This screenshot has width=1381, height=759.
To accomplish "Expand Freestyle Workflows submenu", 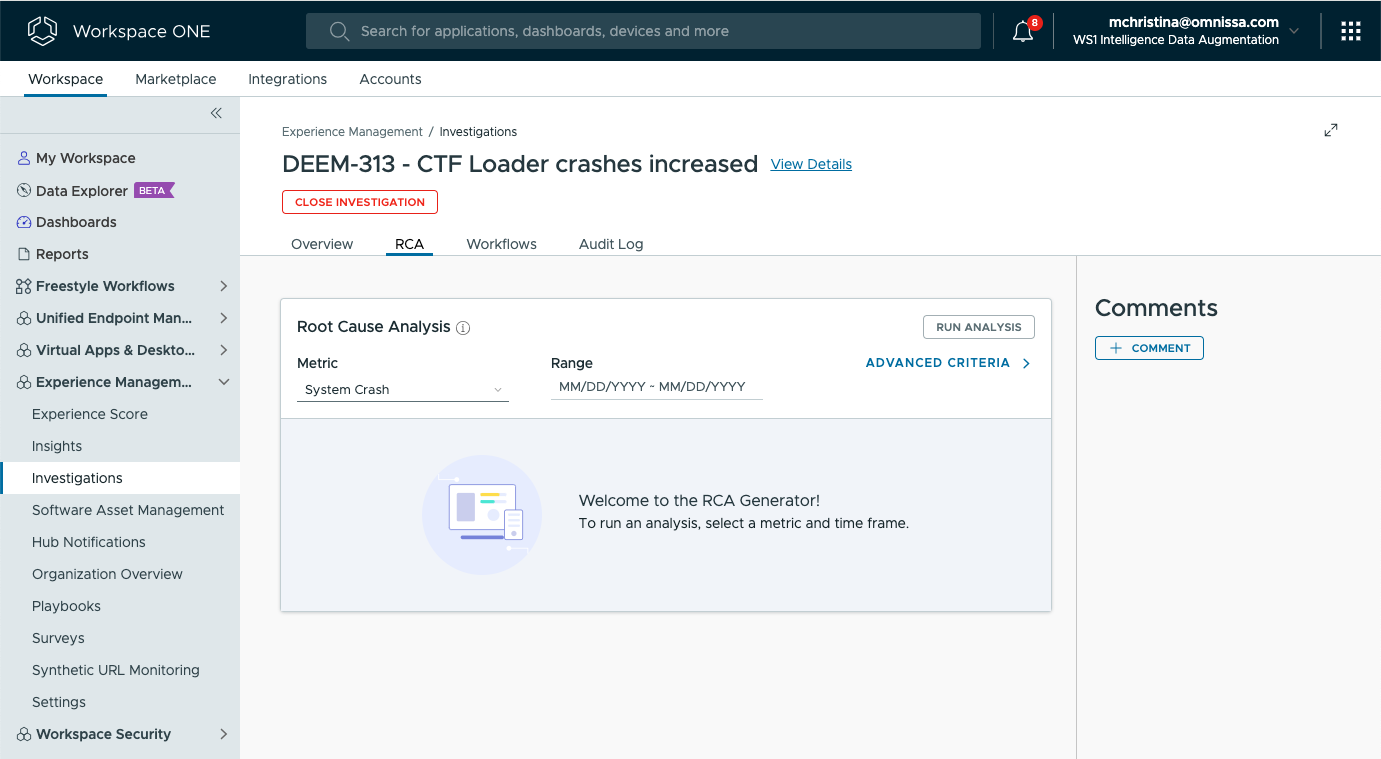I will (x=224, y=286).
